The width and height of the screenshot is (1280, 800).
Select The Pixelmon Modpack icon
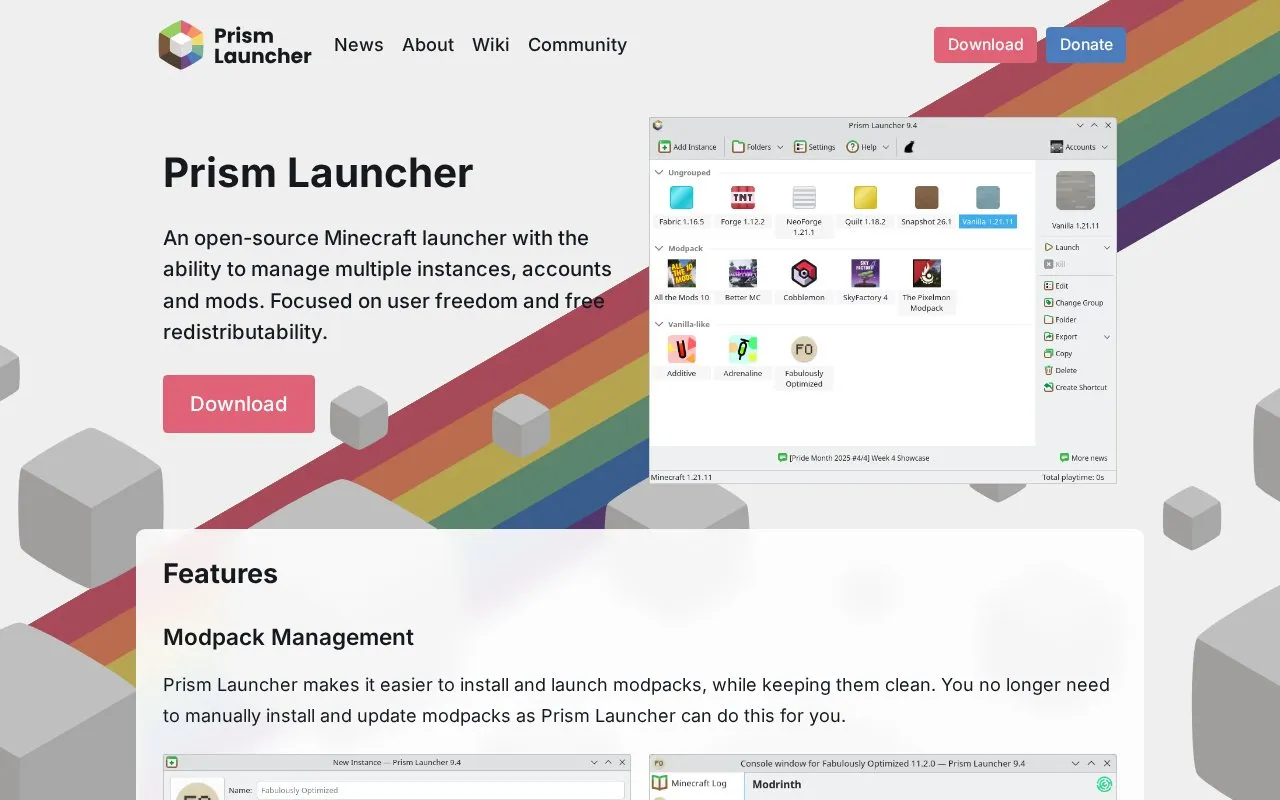tap(926, 273)
